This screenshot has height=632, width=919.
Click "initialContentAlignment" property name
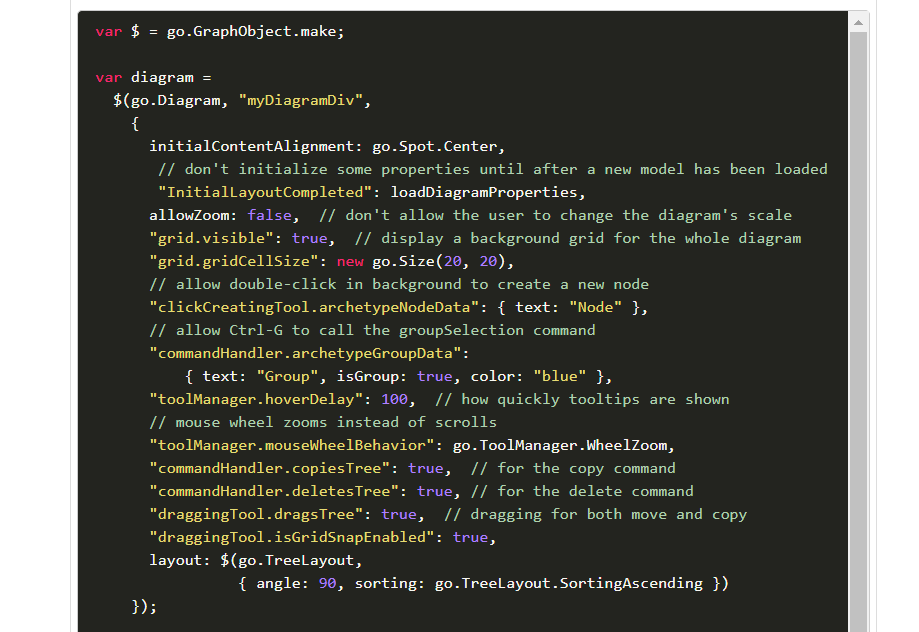point(251,146)
